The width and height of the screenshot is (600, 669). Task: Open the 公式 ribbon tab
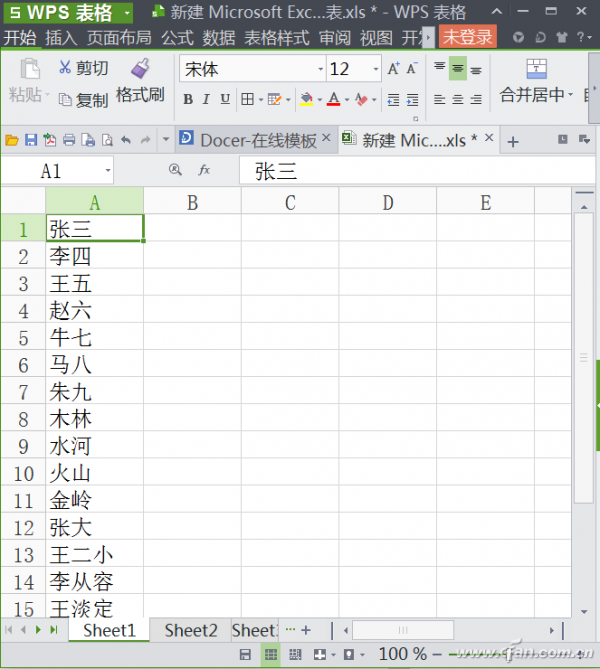177,38
